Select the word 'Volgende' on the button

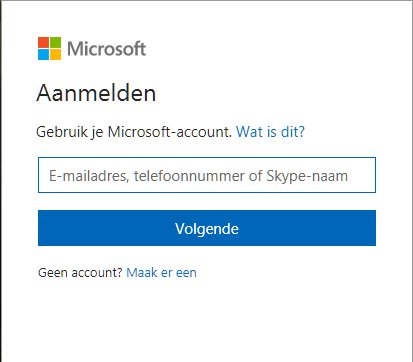207,229
